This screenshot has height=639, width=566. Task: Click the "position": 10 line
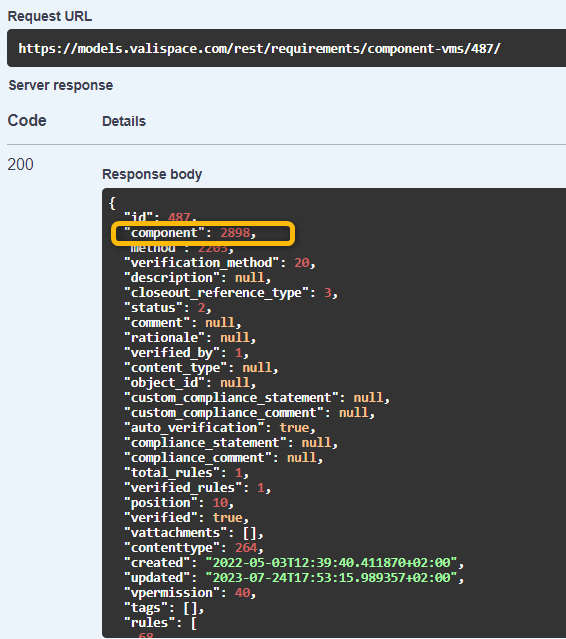[x=179, y=502]
